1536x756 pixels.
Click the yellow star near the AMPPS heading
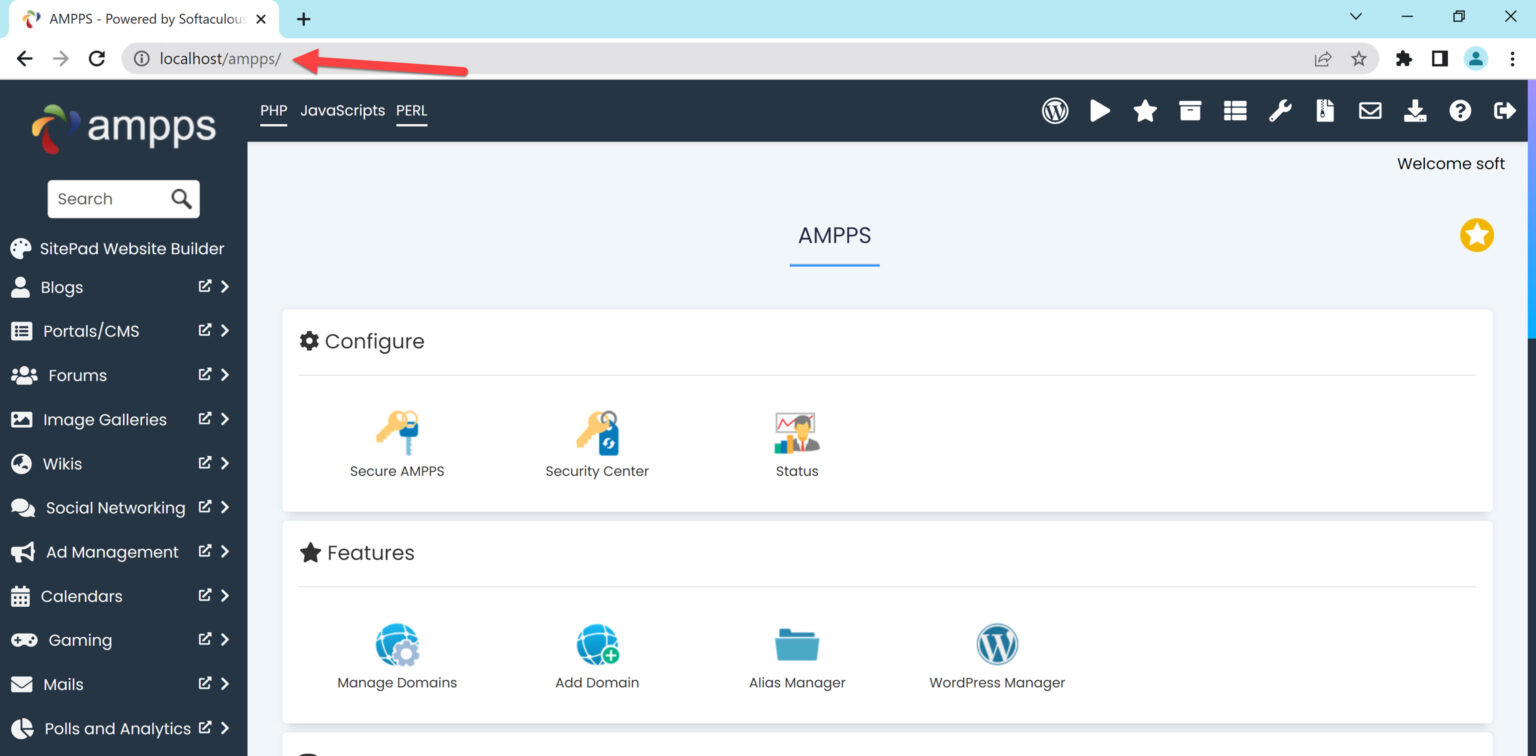coord(1477,235)
